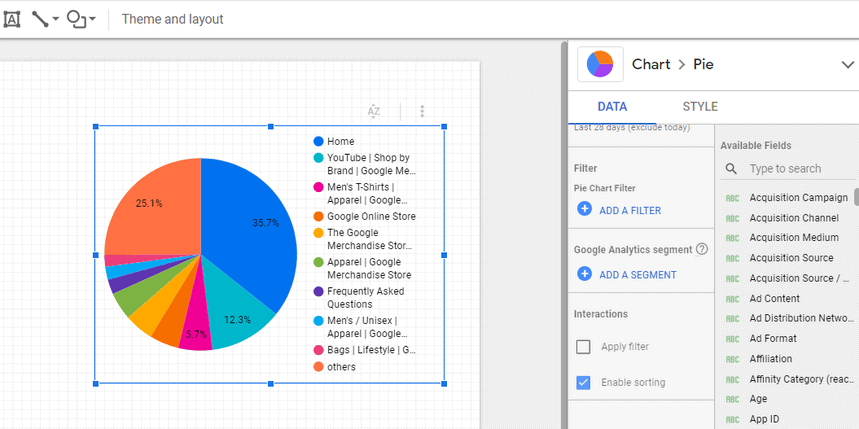Uncheck the Enable sorting checkbox

pos(583,382)
